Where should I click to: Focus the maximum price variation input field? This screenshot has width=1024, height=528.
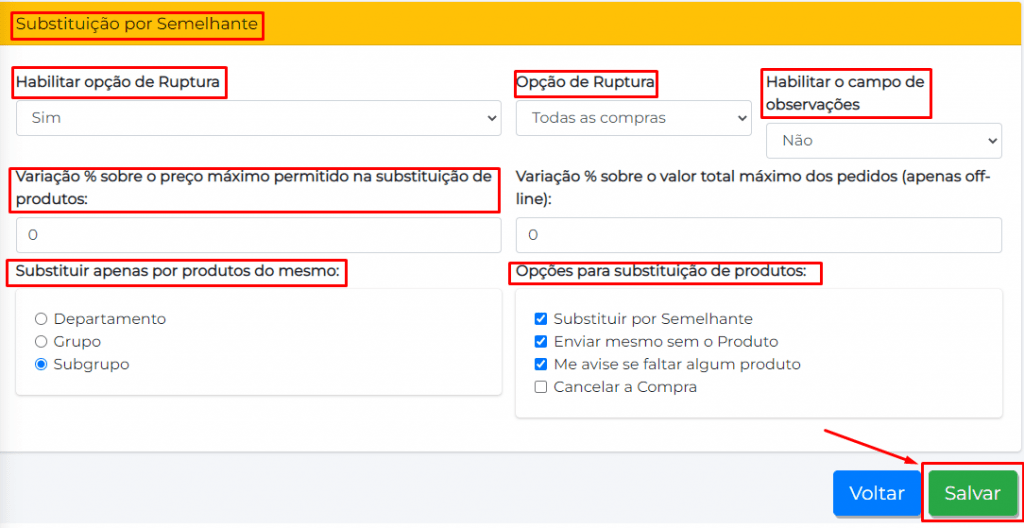point(258,235)
